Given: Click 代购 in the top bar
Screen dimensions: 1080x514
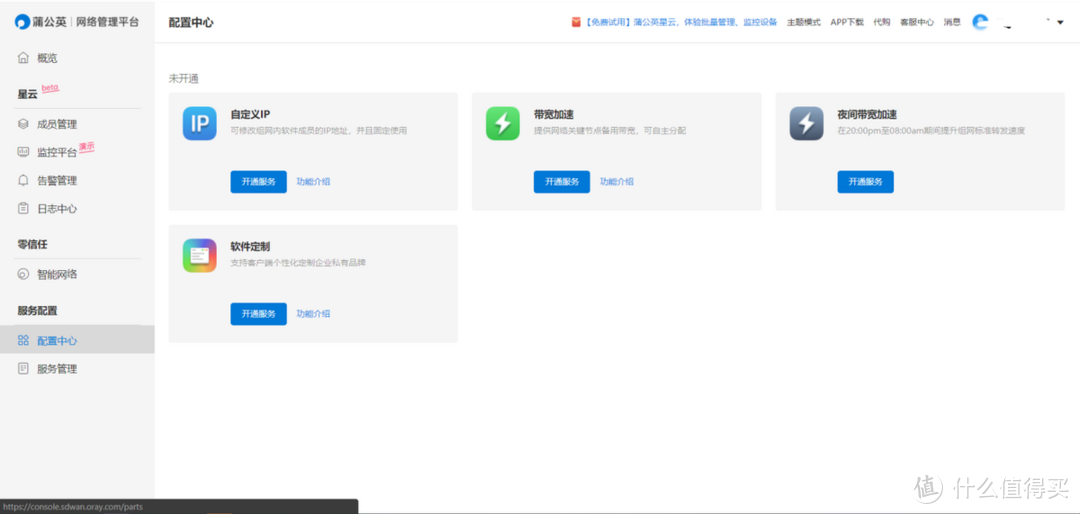Looking at the screenshot, I should (882, 22).
